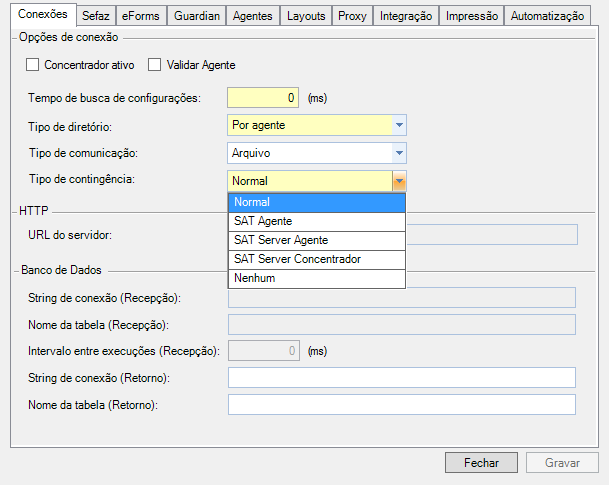The width and height of the screenshot is (609, 485).
Task: Switch to the Sefaz tab
Action: click(96, 16)
